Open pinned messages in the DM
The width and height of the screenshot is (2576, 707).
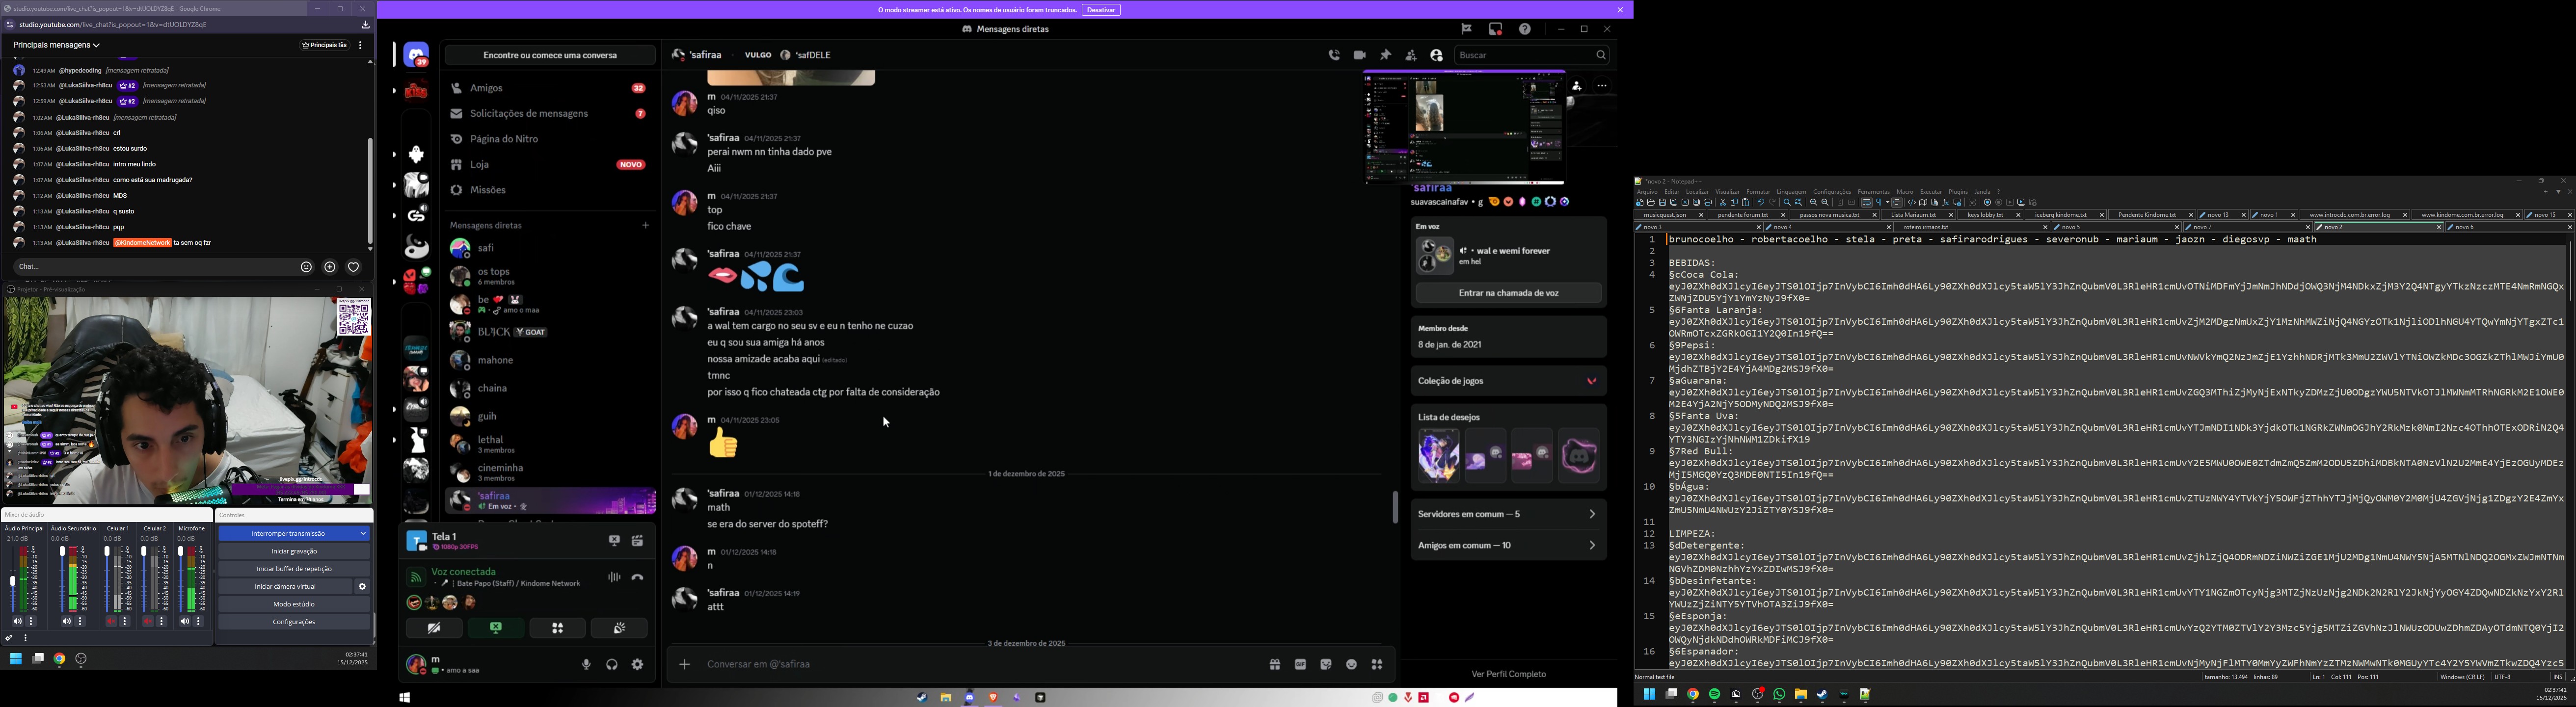tap(1385, 56)
